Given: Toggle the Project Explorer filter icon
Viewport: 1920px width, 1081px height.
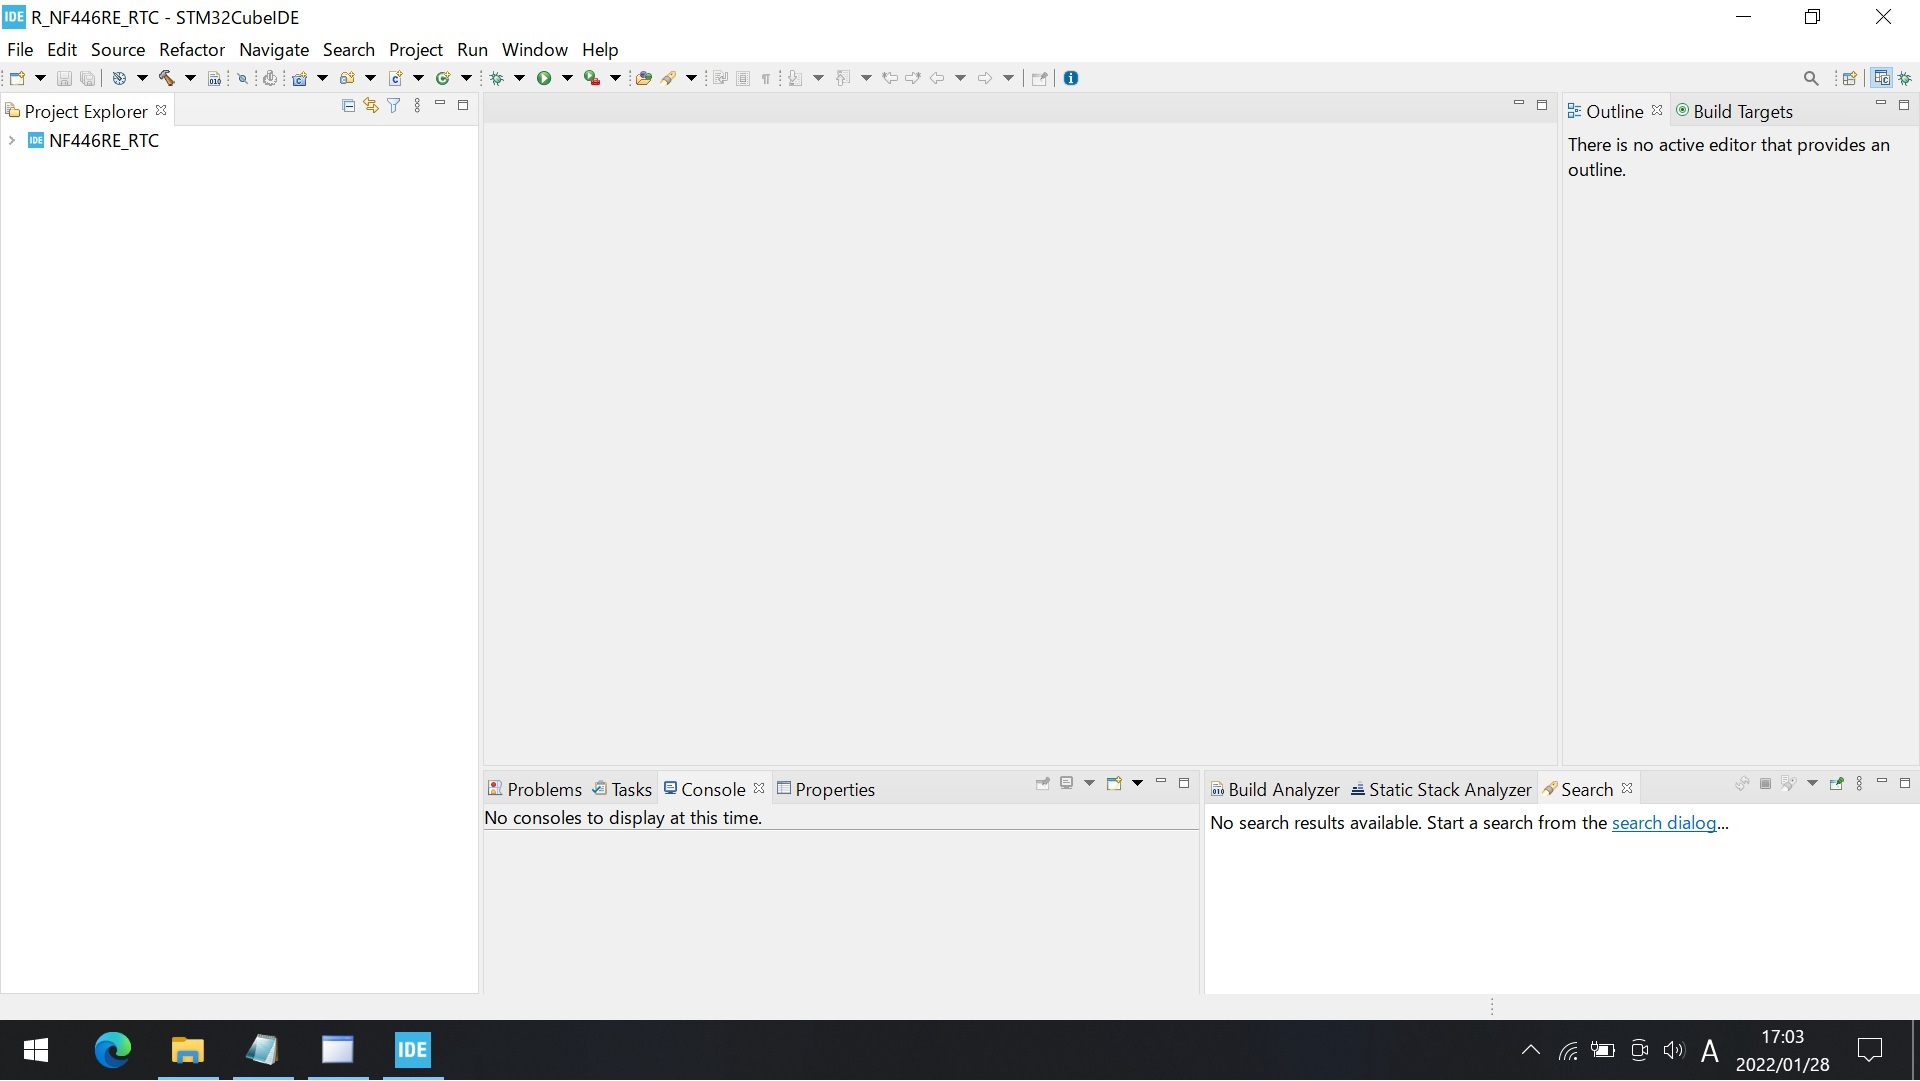Looking at the screenshot, I should pos(394,105).
